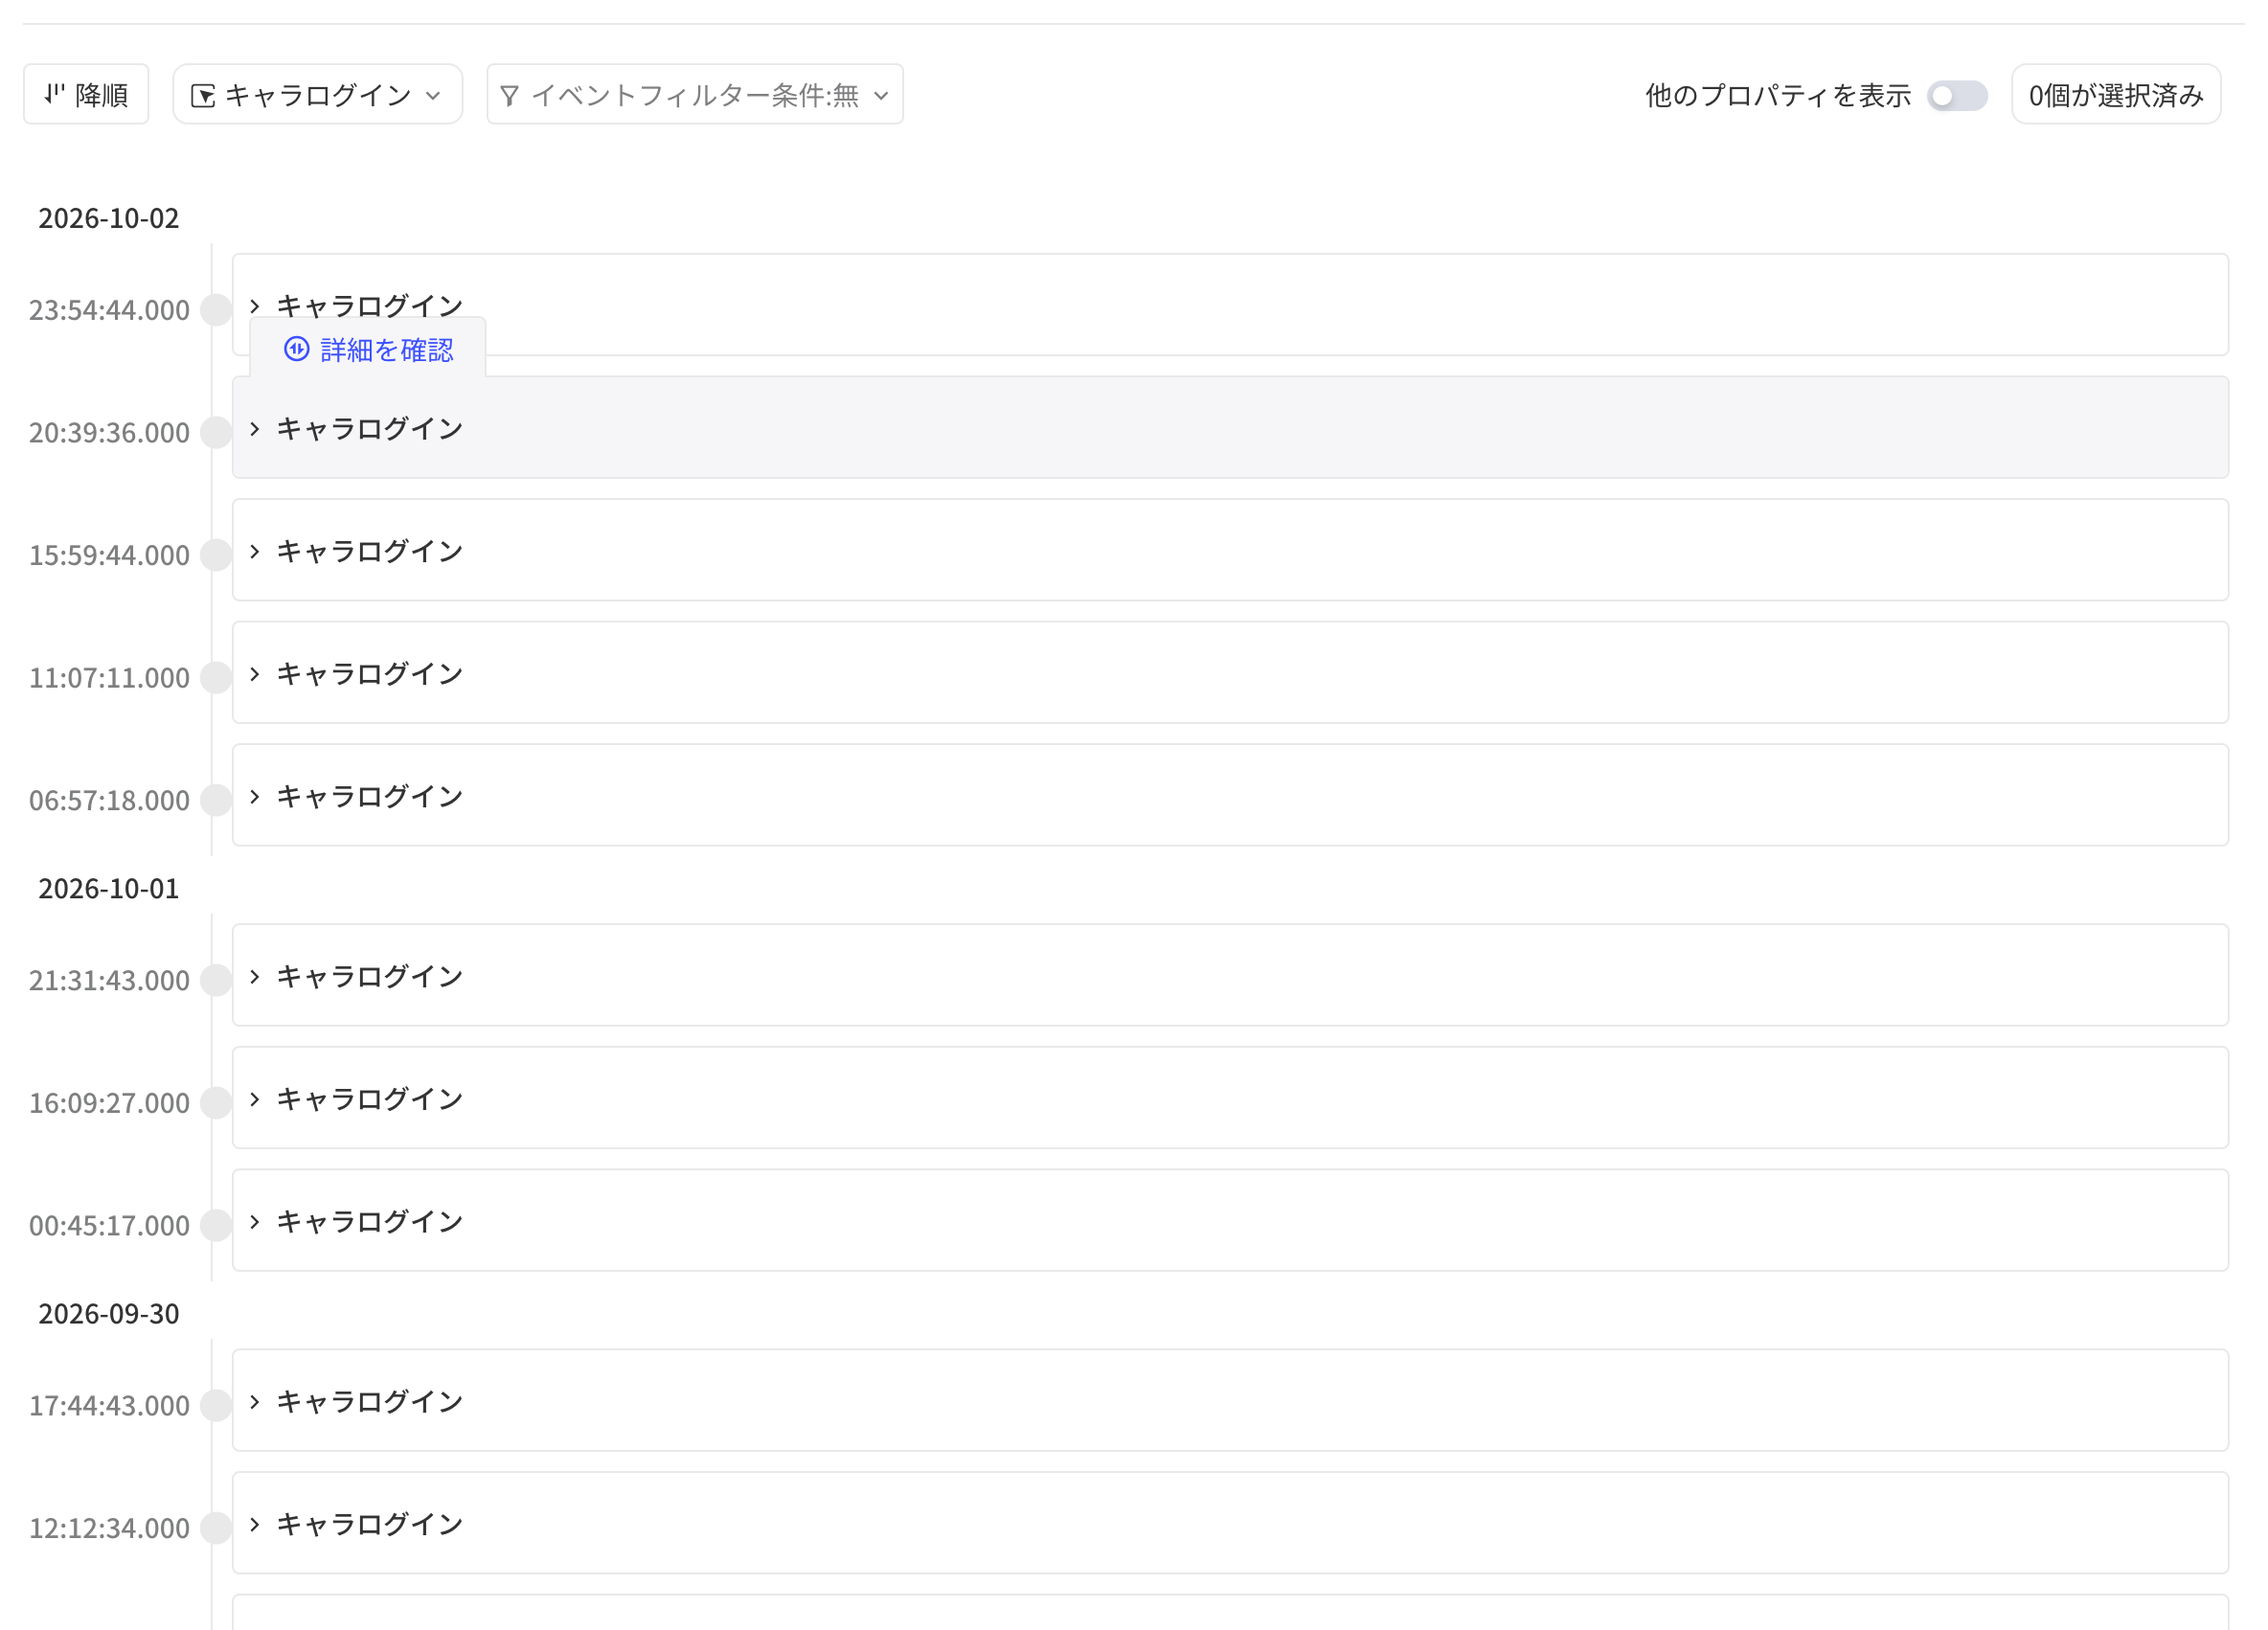Click the timeline dot at 21:31:43.000

pyautogui.click(x=216, y=980)
